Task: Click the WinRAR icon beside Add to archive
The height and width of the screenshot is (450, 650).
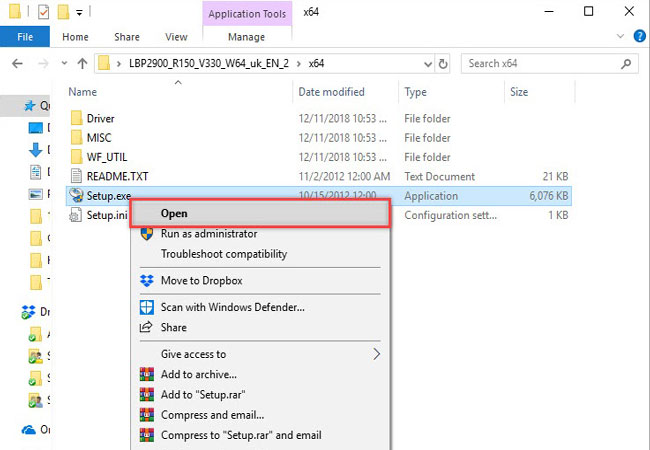Action: click(x=147, y=375)
